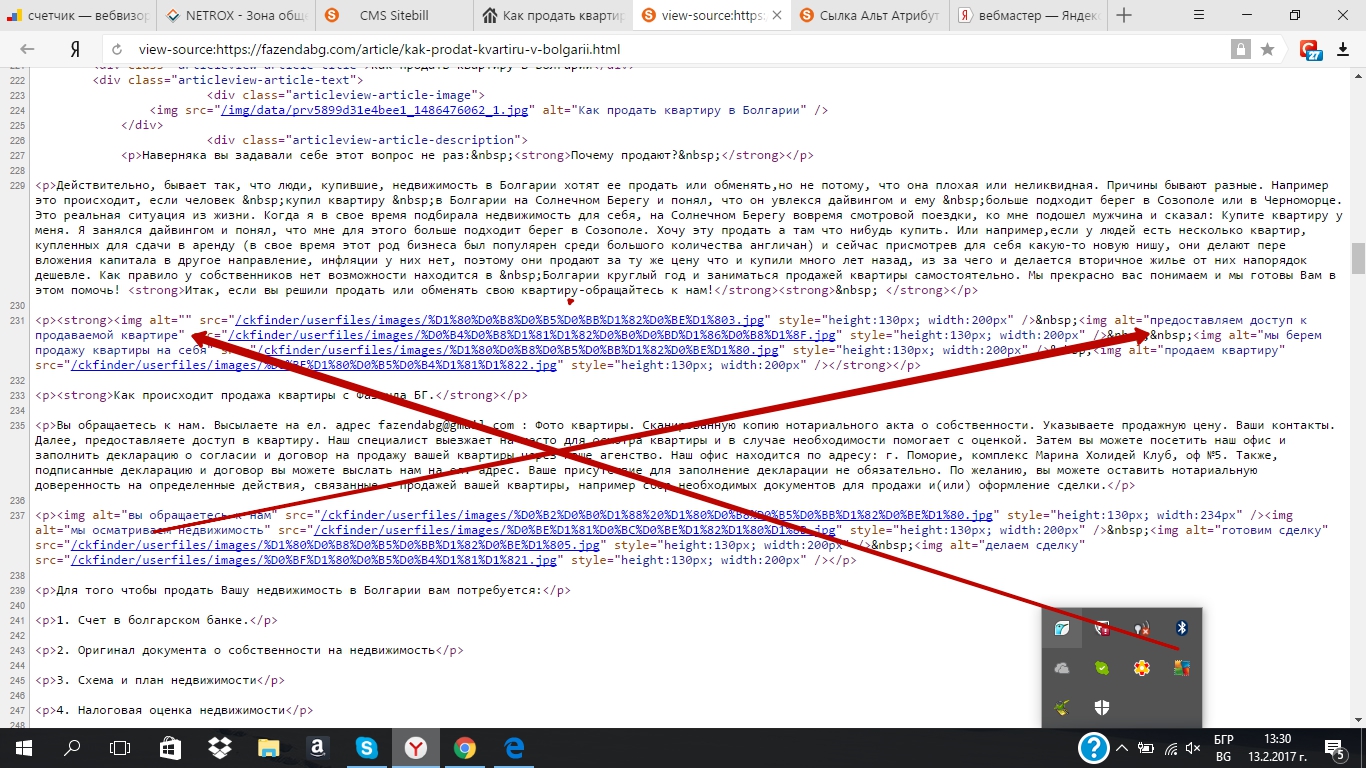Open the tray icon with the red X and signal
1366x768 pixels.
click(x=1141, y=628)
